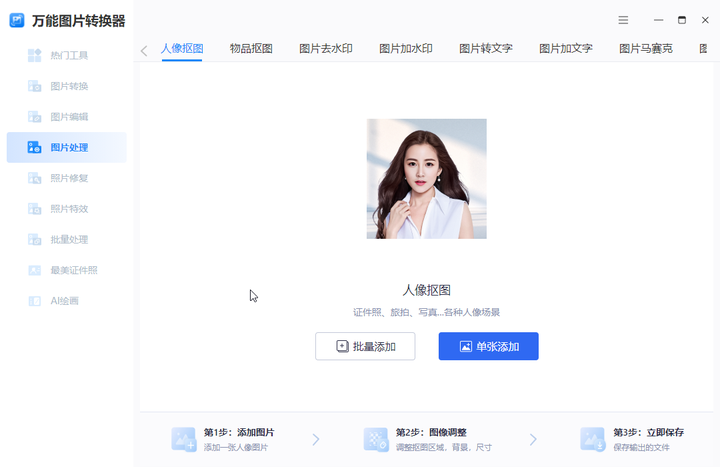Close the 万能图片转换器 window
This screenshot has width=720, height=467.
pos(705,20)
